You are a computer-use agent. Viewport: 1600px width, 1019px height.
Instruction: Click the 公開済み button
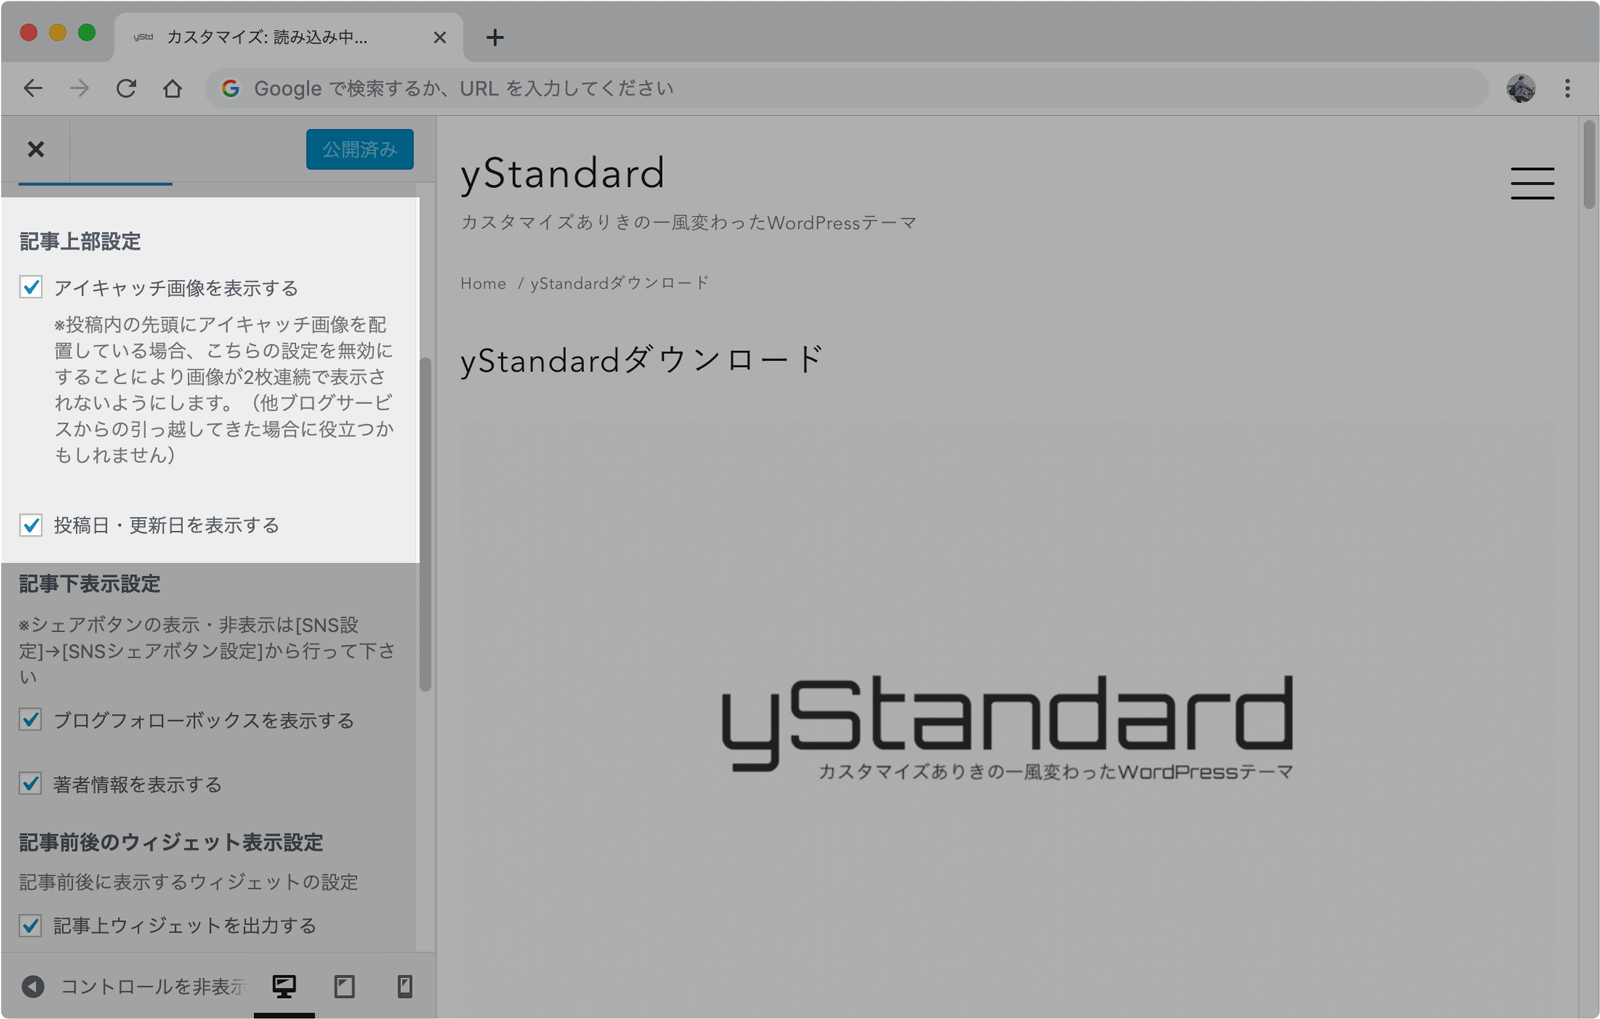(x=359, y=149)
